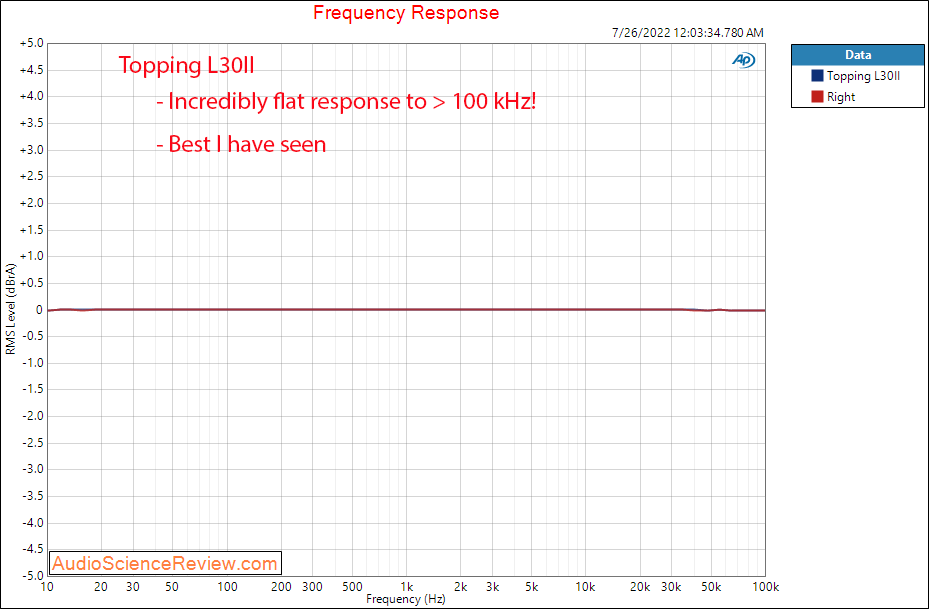Screen dimensions: 929x609
Task: Click the '-2.0' vertical axis tick label
Action: [x=33, y=416]
